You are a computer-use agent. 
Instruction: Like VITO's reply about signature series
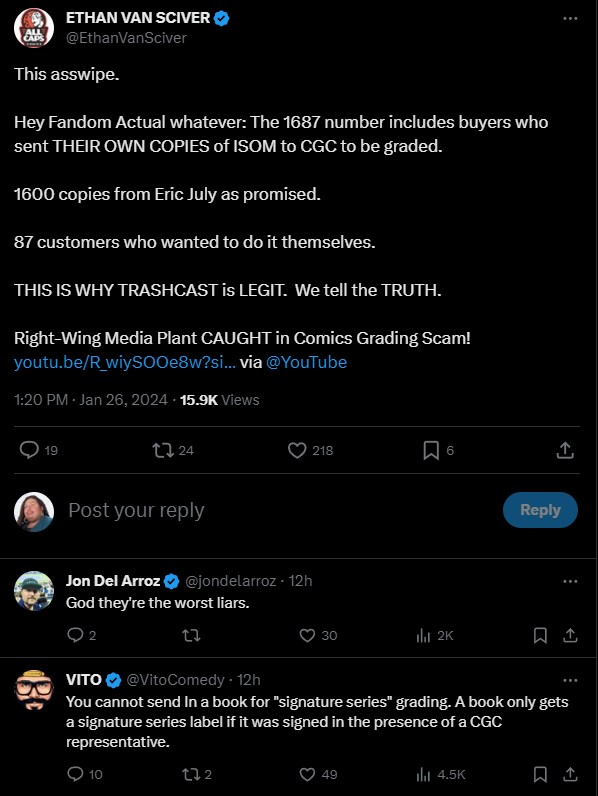(x=307, y=774)
